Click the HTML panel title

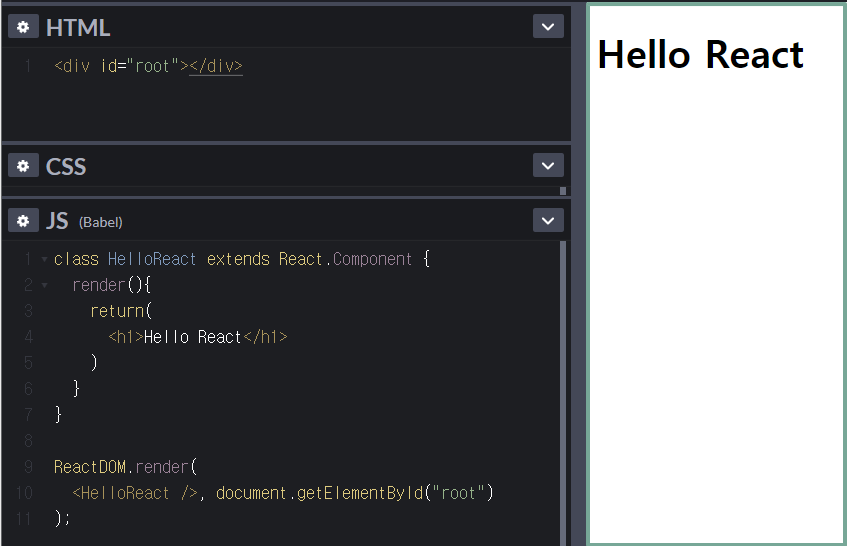click(x=78, y=28)
